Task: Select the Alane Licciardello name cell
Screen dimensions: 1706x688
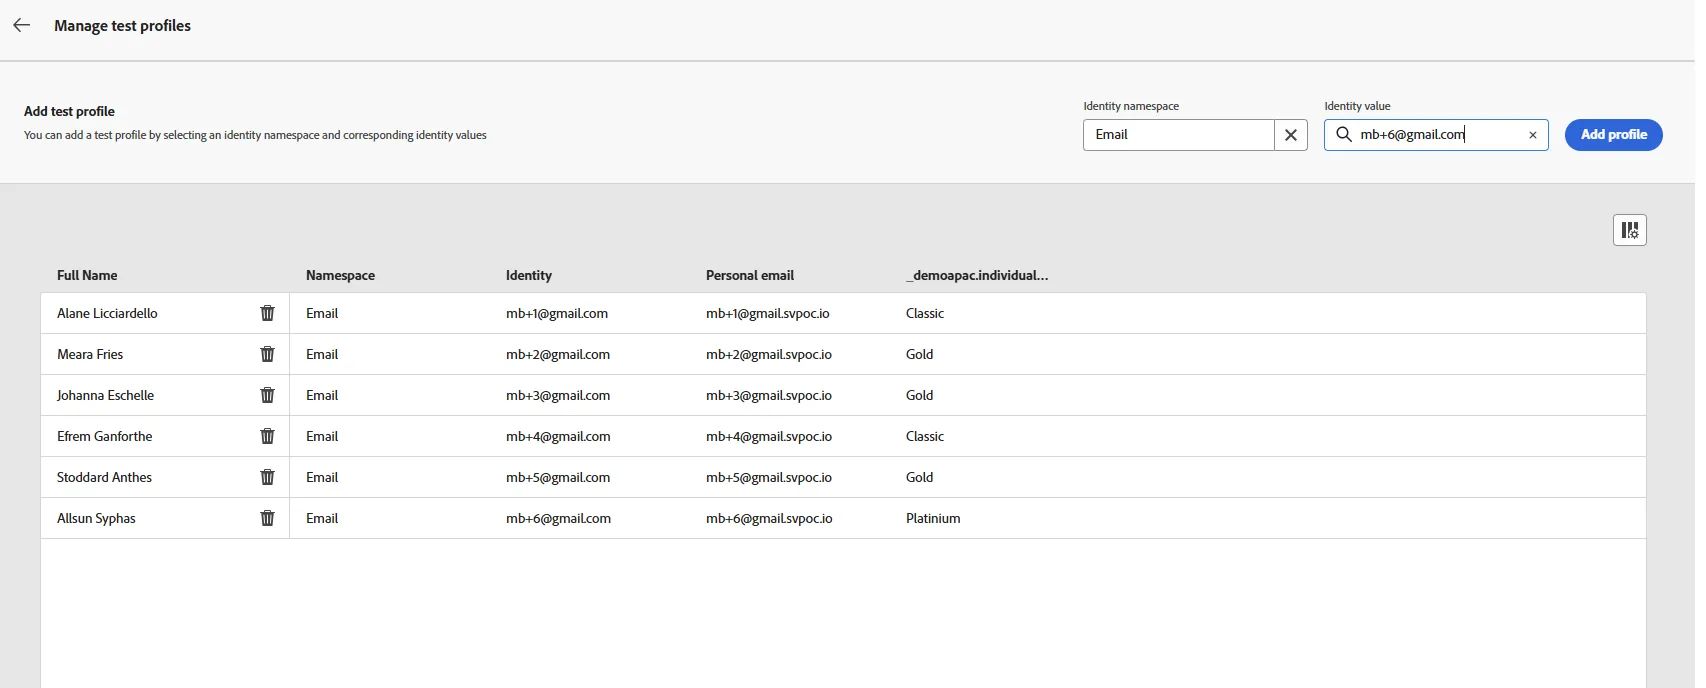Action: click(107, 313)
